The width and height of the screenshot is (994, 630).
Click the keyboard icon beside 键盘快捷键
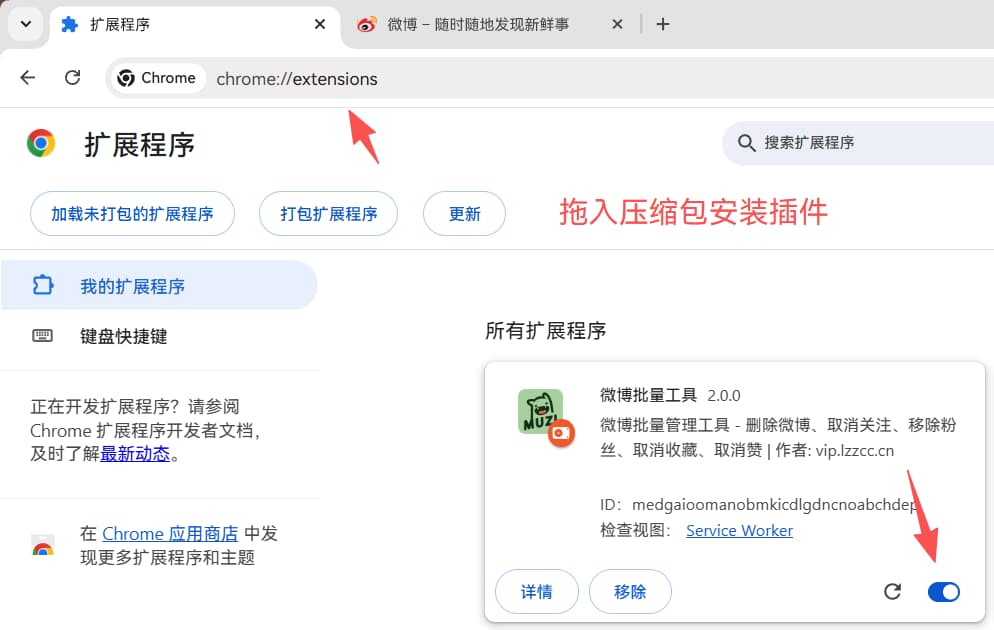click(x=42, y=336)
